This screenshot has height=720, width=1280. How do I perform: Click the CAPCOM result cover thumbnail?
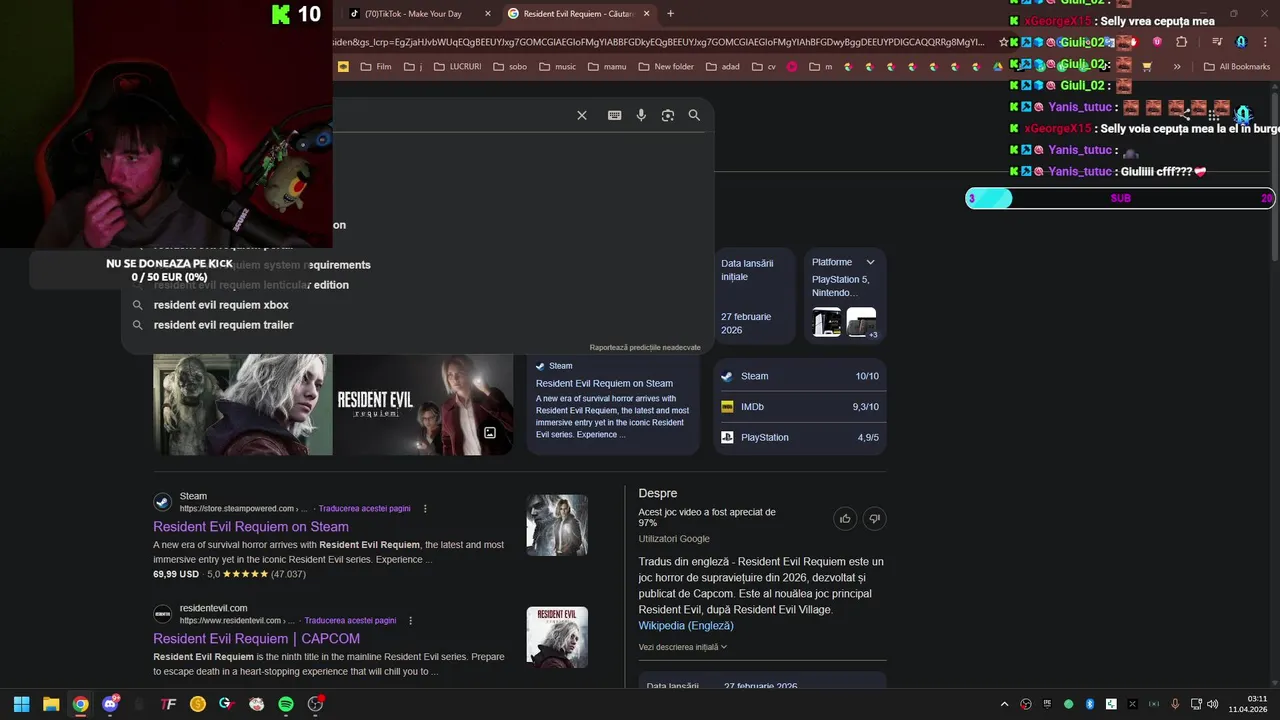557,637
